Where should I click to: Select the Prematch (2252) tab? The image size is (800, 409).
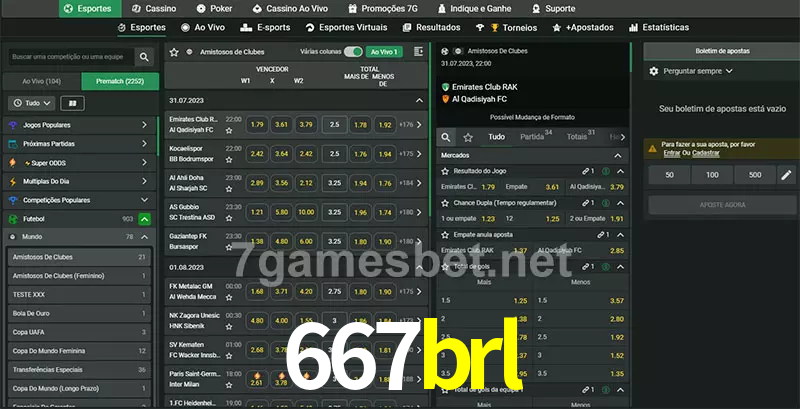point(119,81)
